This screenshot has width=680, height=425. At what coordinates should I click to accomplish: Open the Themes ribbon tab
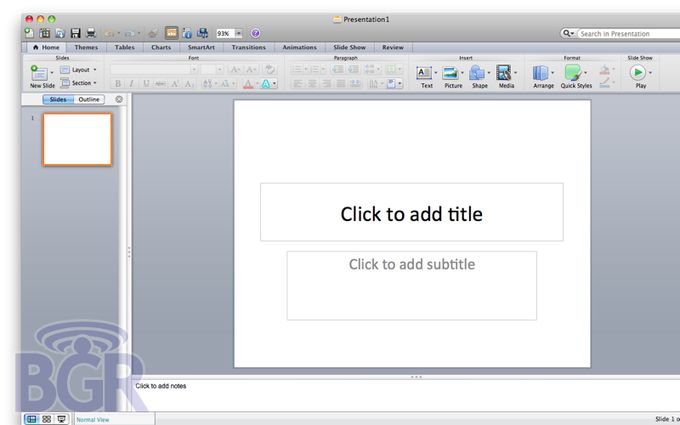(86, 47)
